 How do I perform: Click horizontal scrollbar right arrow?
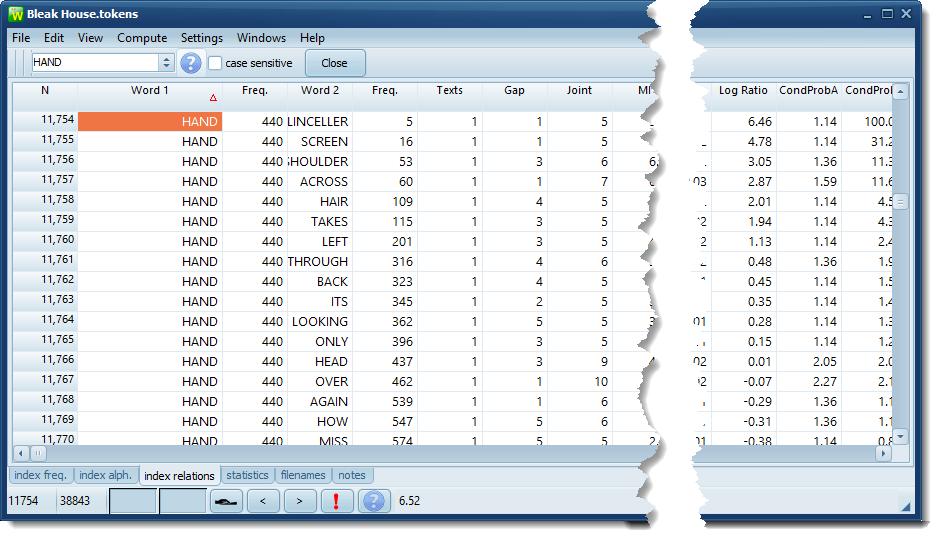pos(884,454)
